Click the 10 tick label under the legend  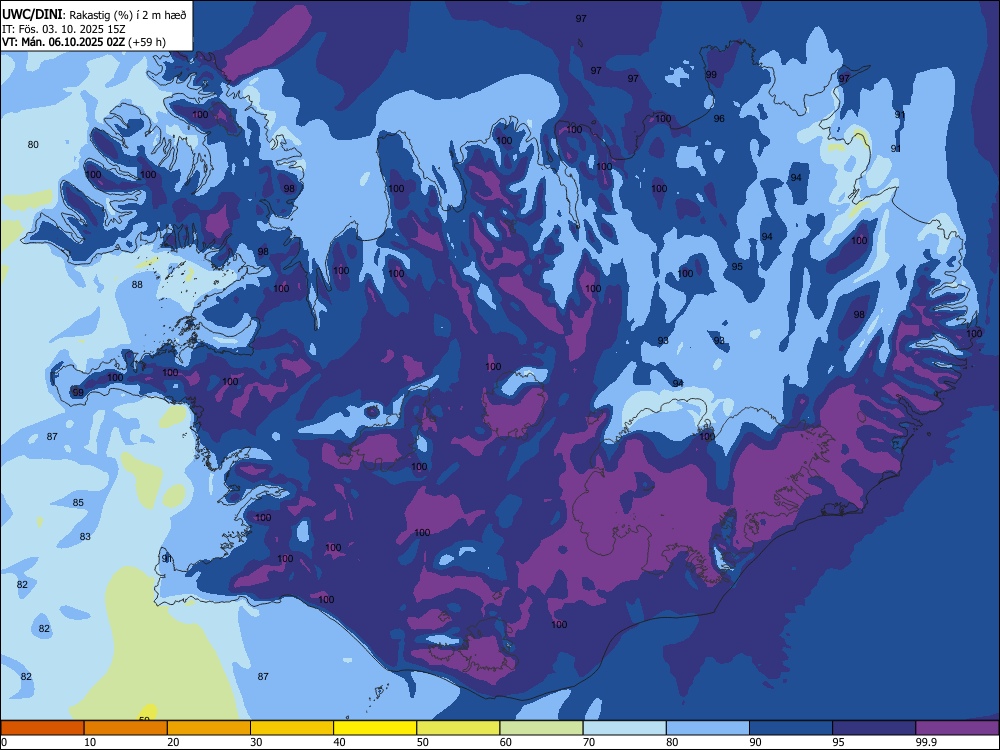click(90, 742)
